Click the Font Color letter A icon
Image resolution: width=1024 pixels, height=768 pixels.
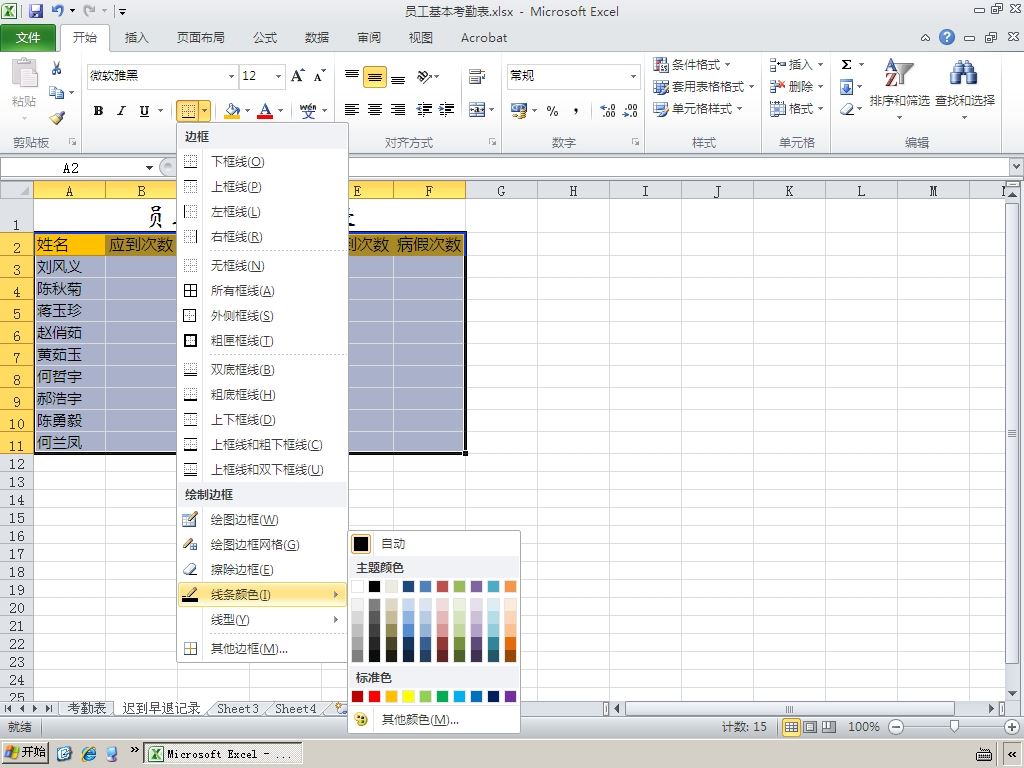click(264, 110)
